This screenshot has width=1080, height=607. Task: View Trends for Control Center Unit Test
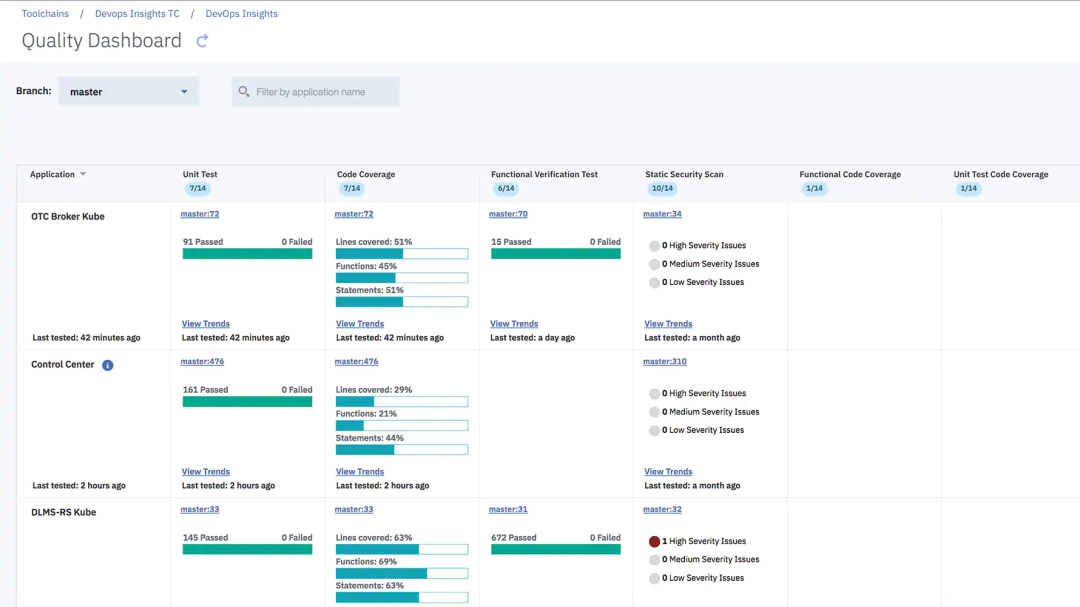[206, 472]
